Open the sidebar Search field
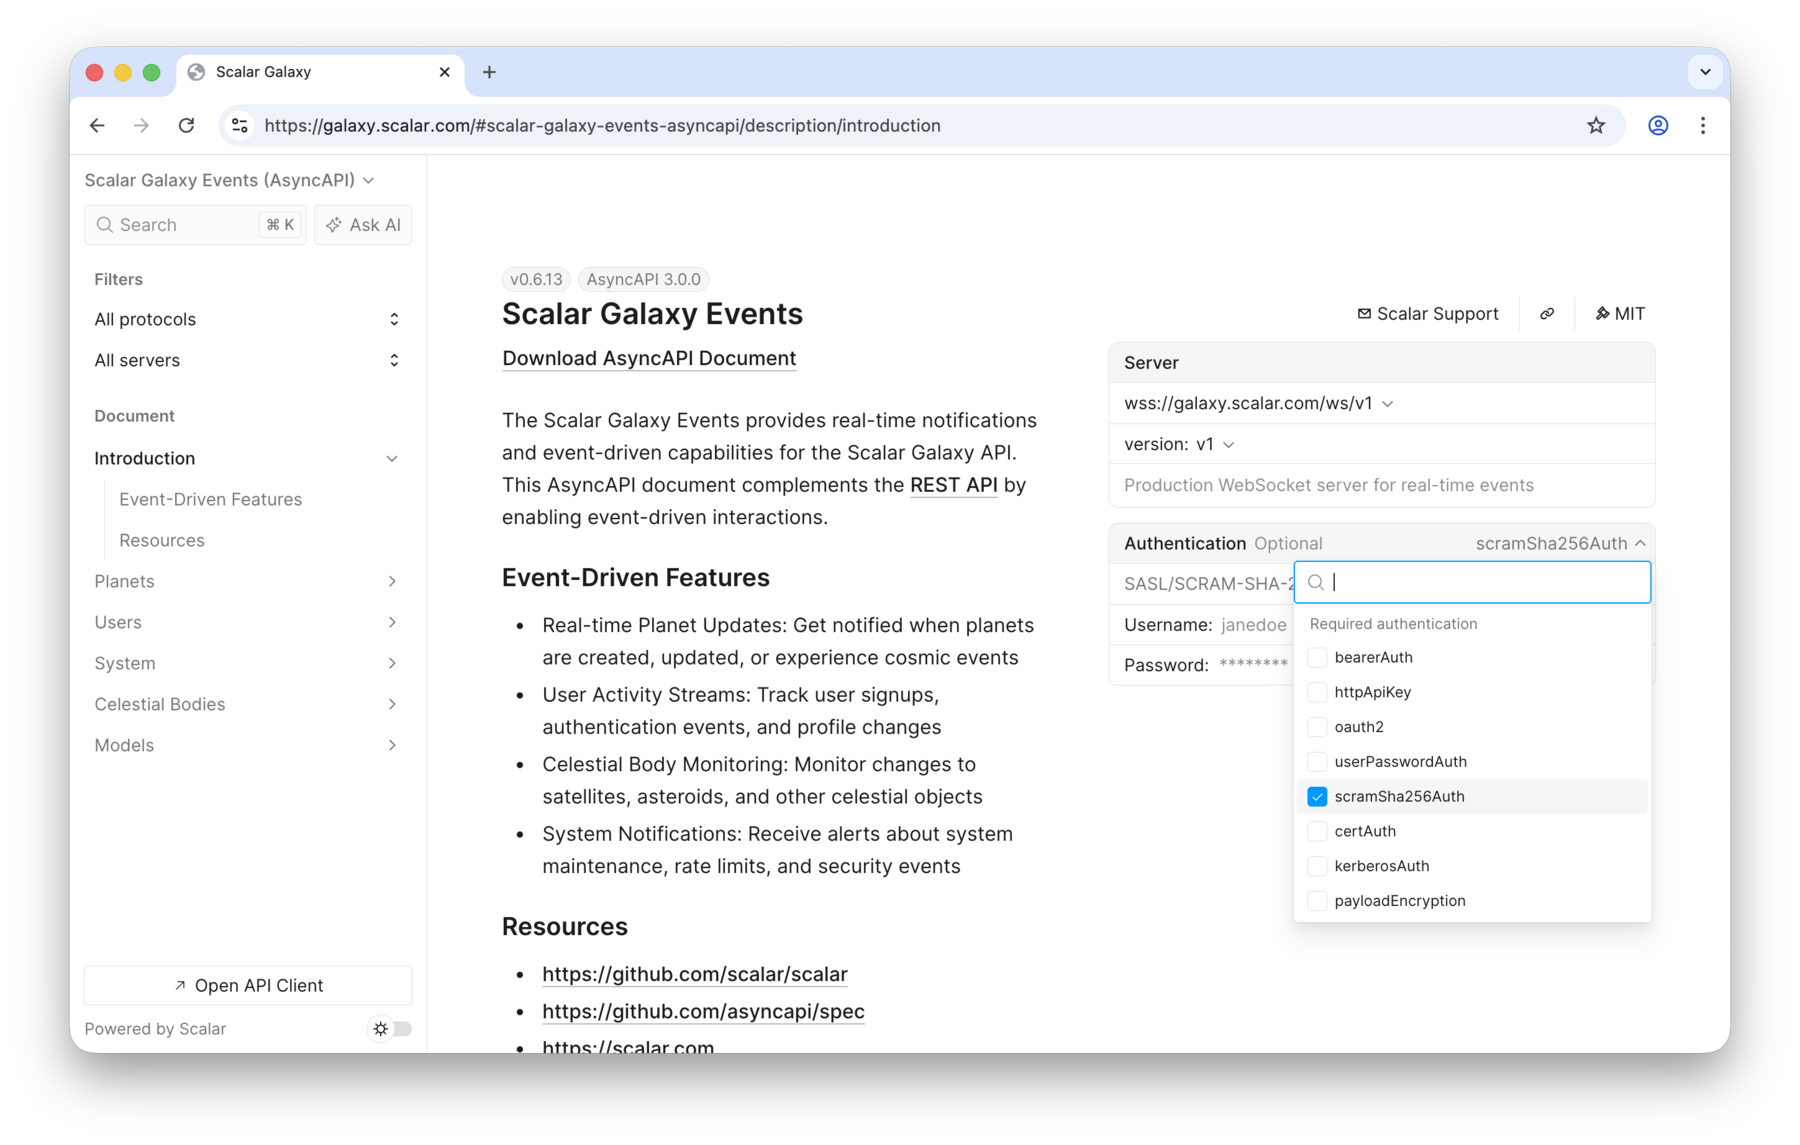This screenshot has width=1800, height=1145. click(x=195, y=225)
